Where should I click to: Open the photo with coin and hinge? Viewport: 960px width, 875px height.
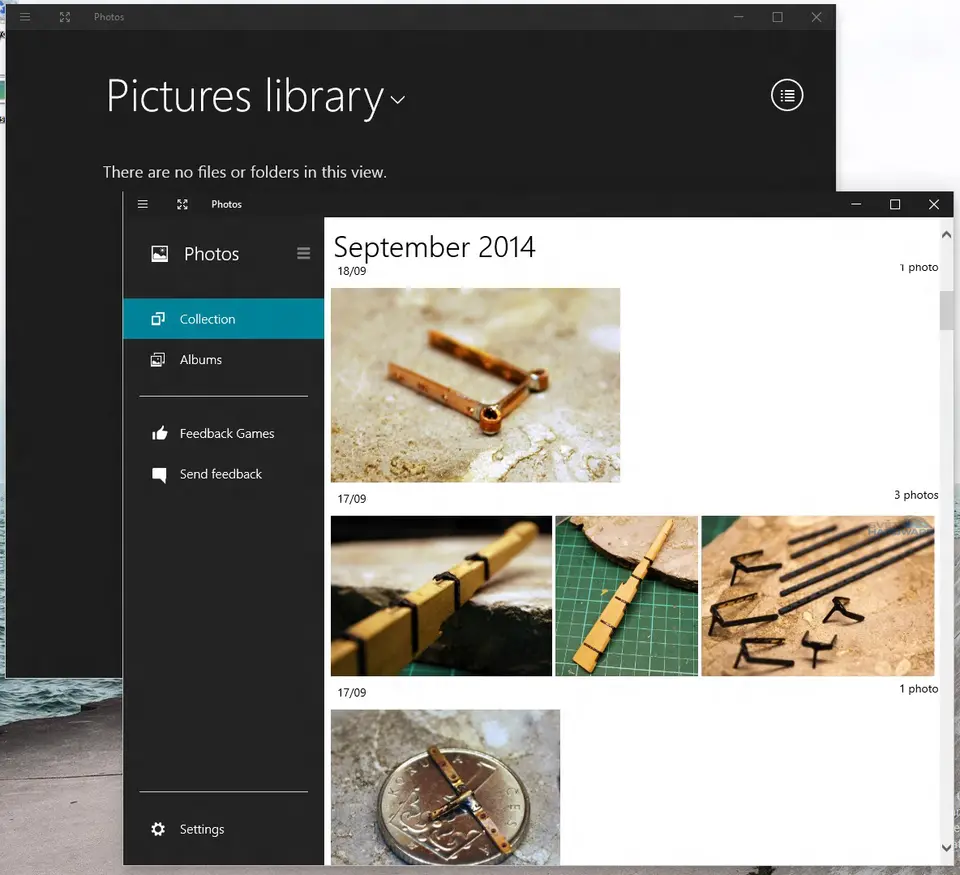(445, 787)
